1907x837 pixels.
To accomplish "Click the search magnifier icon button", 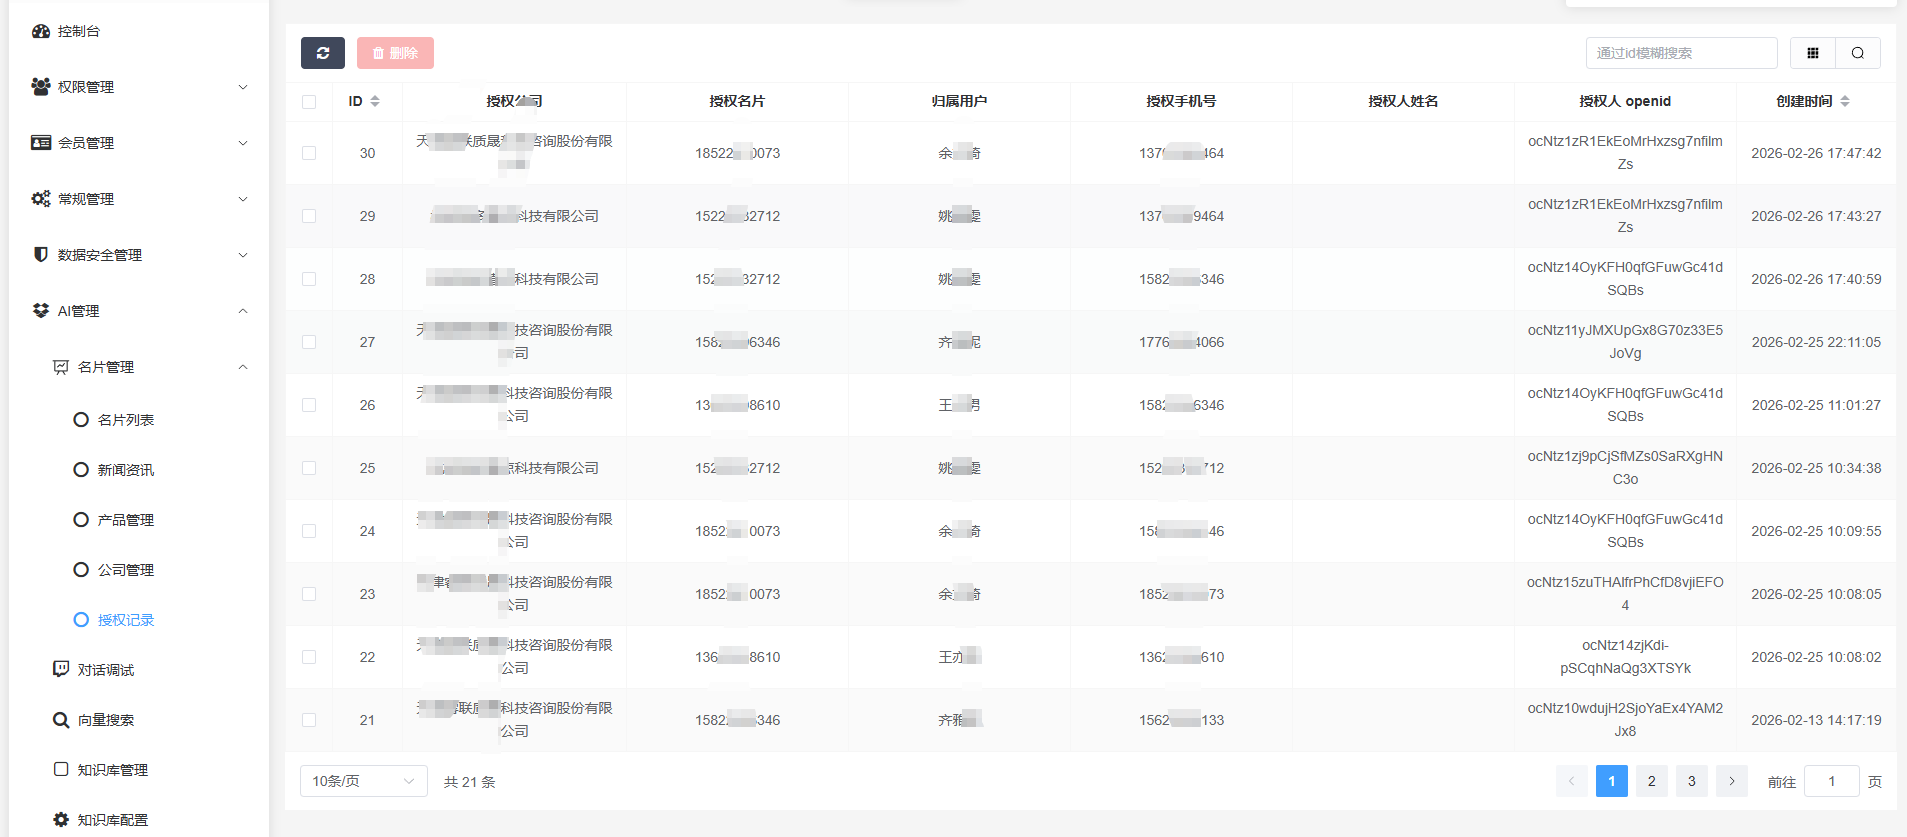I will point(1857,53).
